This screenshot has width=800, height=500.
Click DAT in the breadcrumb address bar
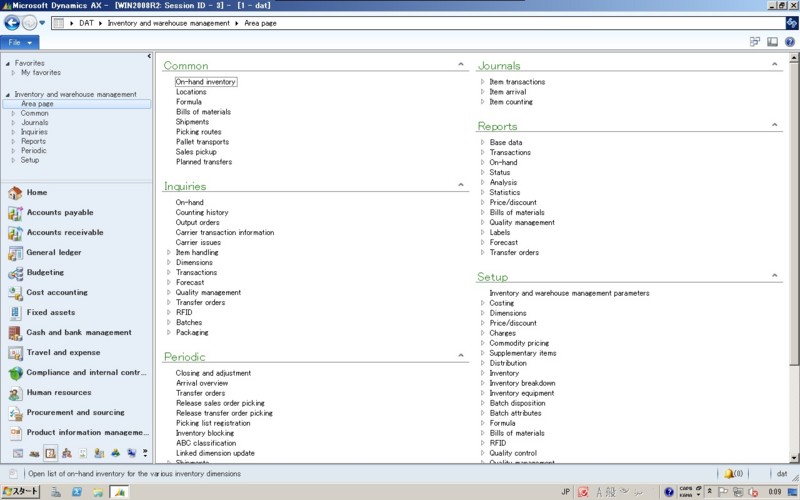click(x=86, y=23)
